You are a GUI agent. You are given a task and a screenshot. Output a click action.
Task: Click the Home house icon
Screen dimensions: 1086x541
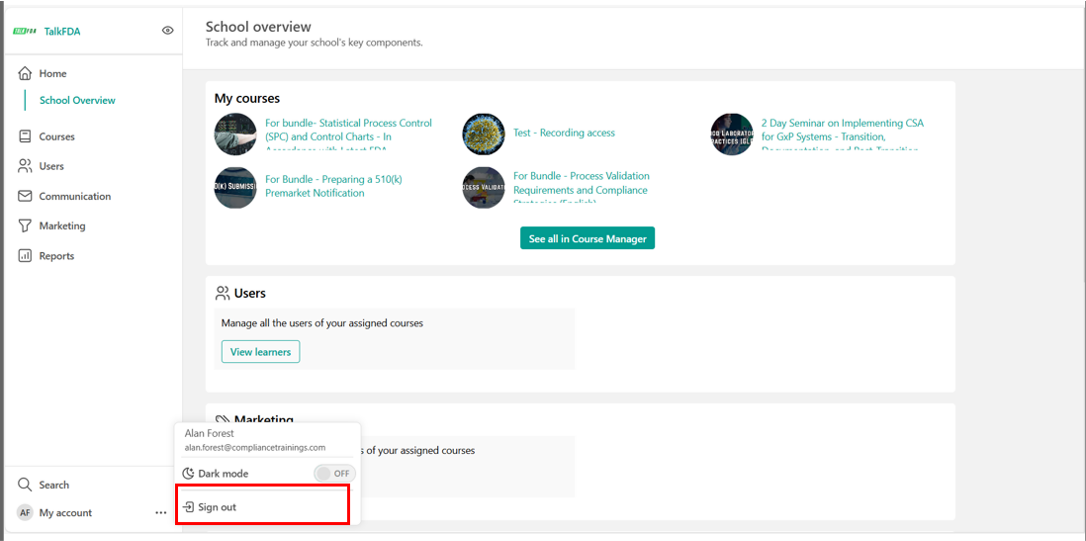click(25, 74)
